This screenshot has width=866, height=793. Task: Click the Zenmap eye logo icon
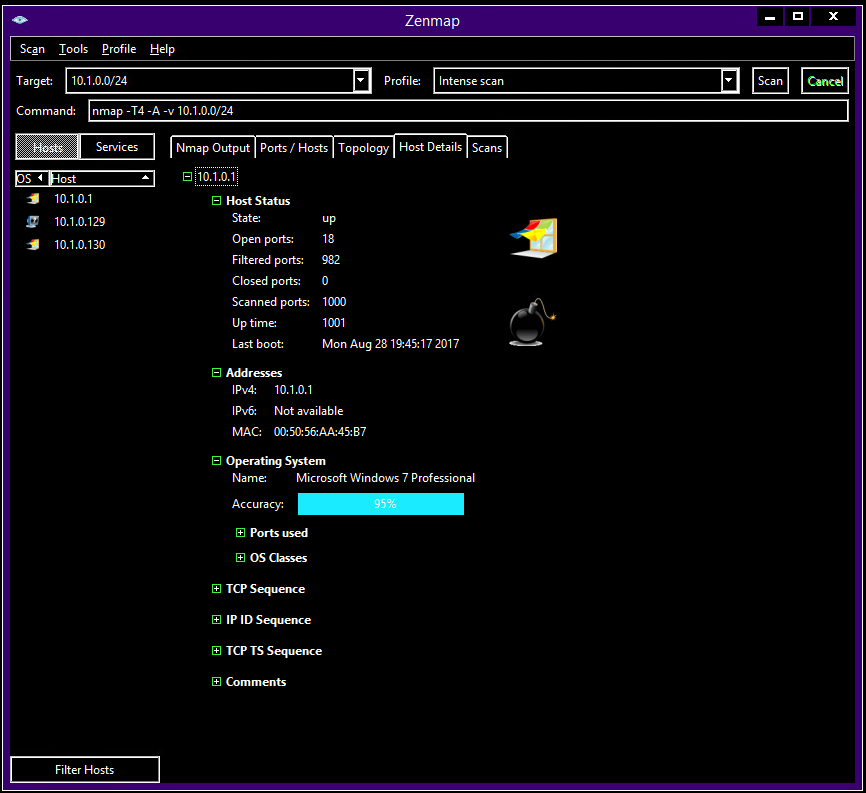19,20
